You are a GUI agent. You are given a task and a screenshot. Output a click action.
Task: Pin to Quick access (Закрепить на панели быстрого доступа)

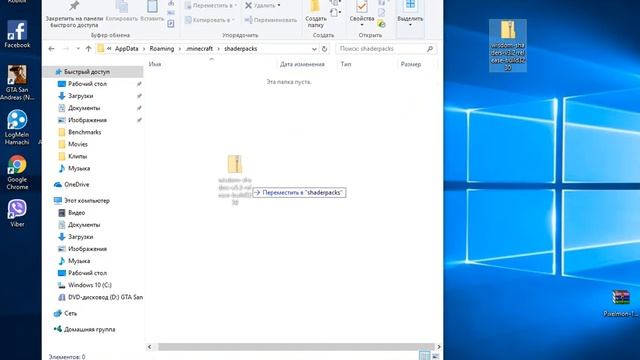[74, 15]
